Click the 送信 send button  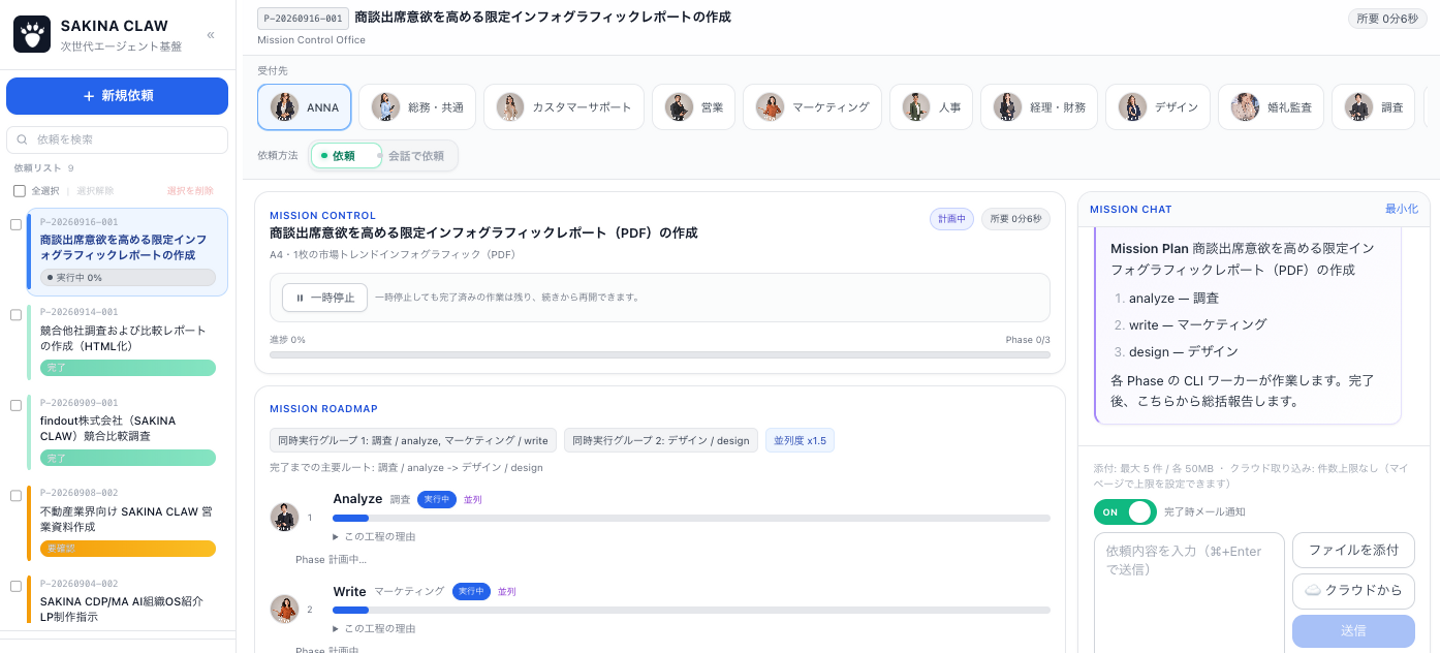click(x=1353, y=631)
